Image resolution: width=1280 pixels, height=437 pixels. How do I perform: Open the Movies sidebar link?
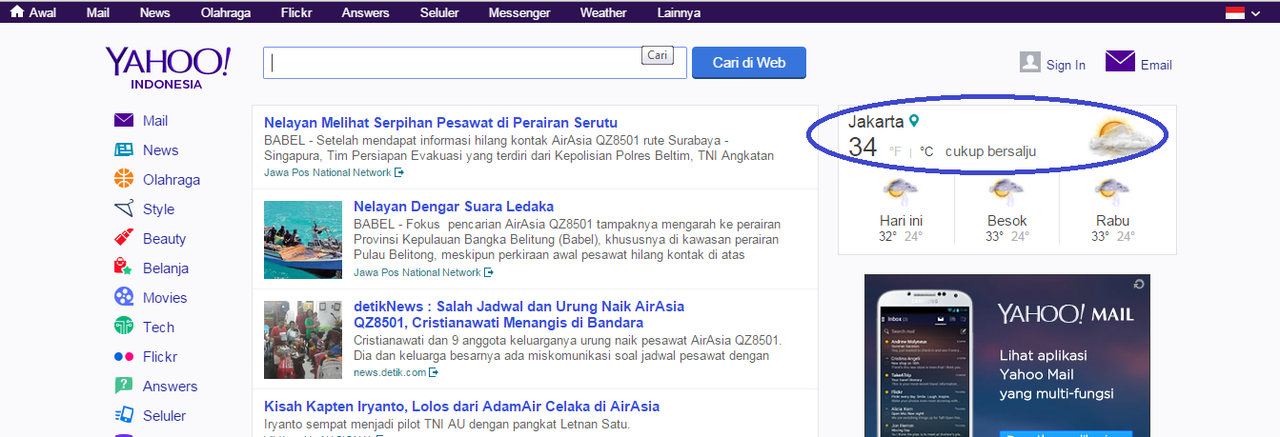pos(165,297)
